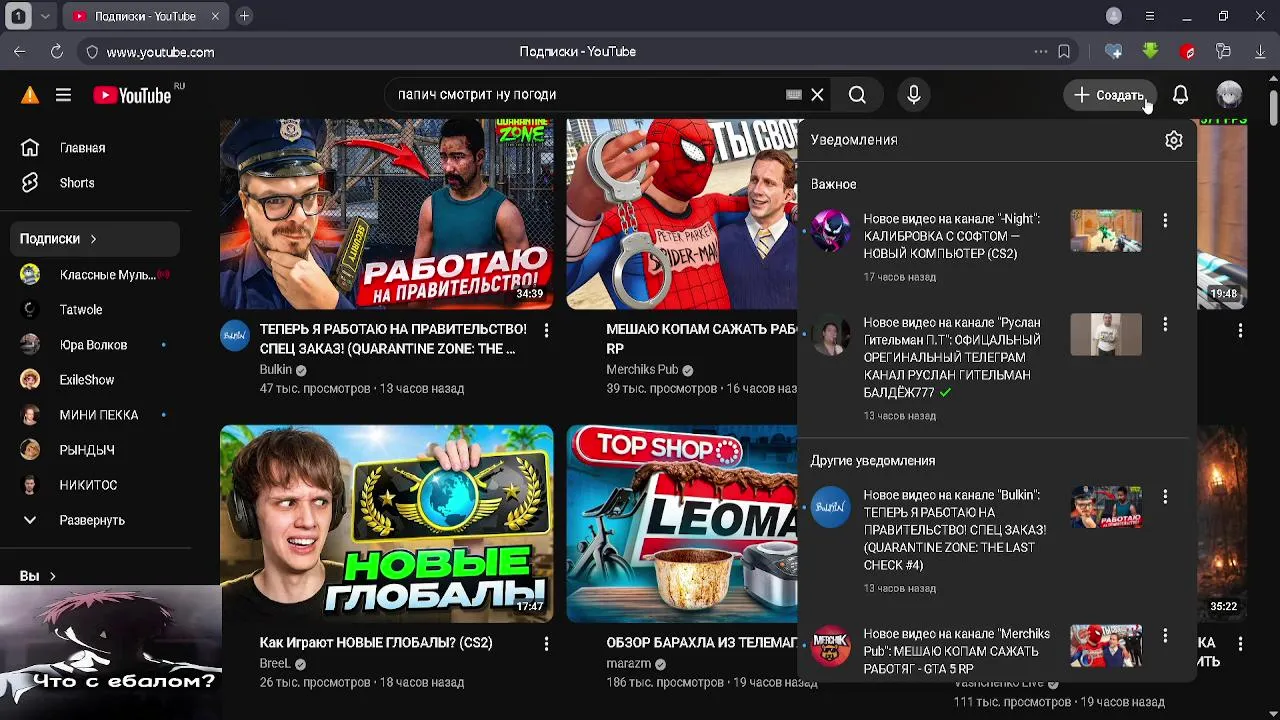This screenshot has width=1280, height=720.
Task: Open the on-screen keyboard icon
Action: (x=794, y=95)
